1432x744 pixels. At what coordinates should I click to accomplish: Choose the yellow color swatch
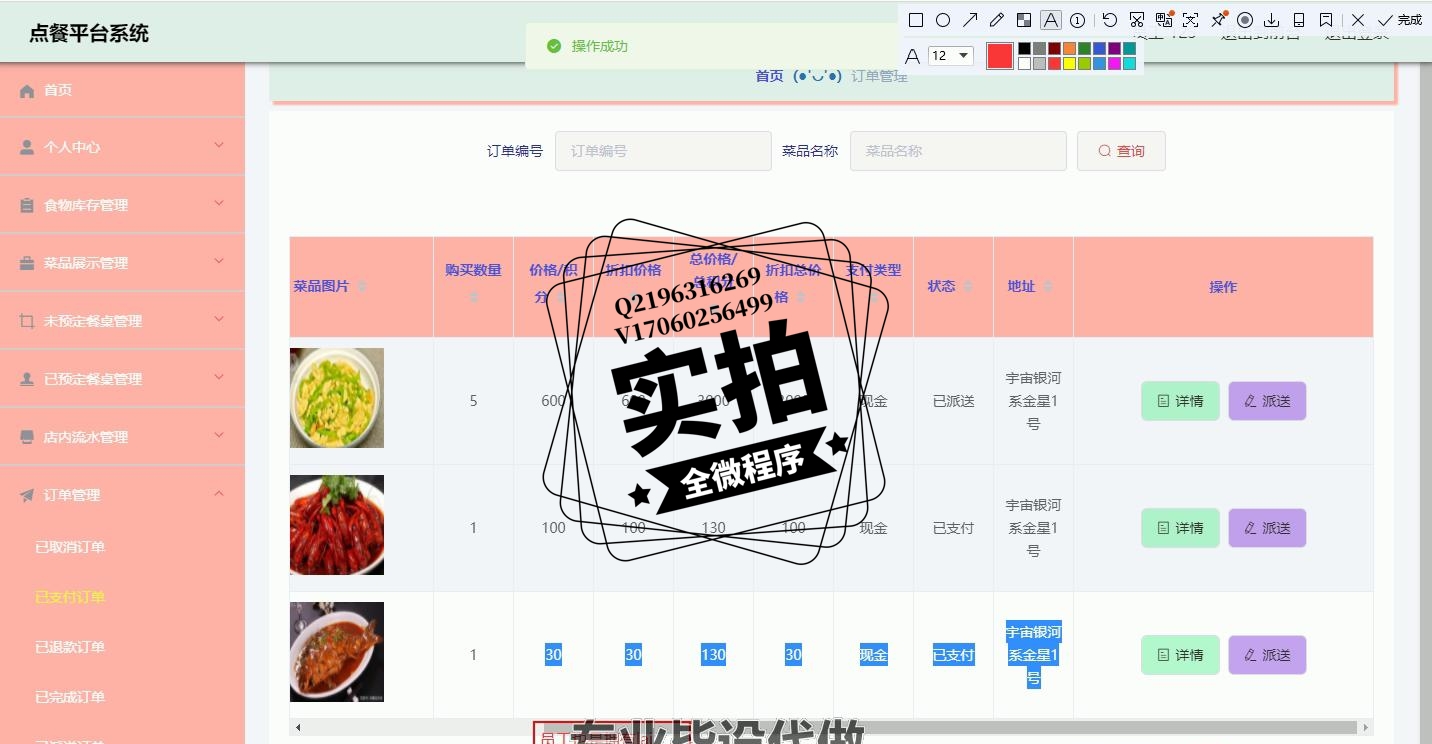coord(1069,63)
